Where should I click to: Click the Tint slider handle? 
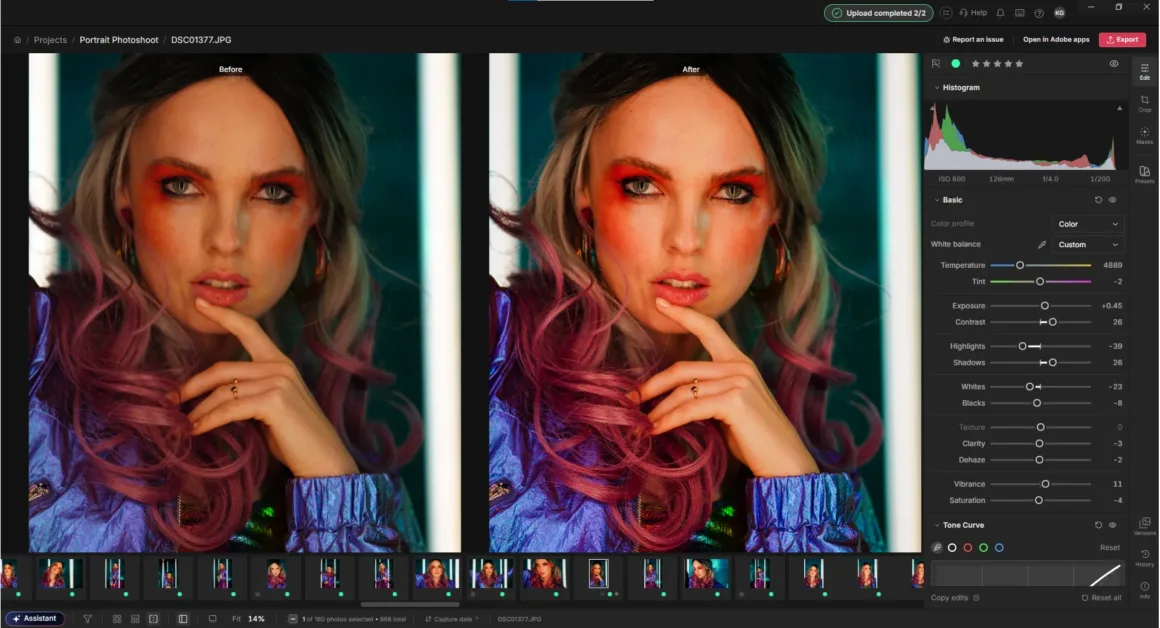click(1039, 282)
